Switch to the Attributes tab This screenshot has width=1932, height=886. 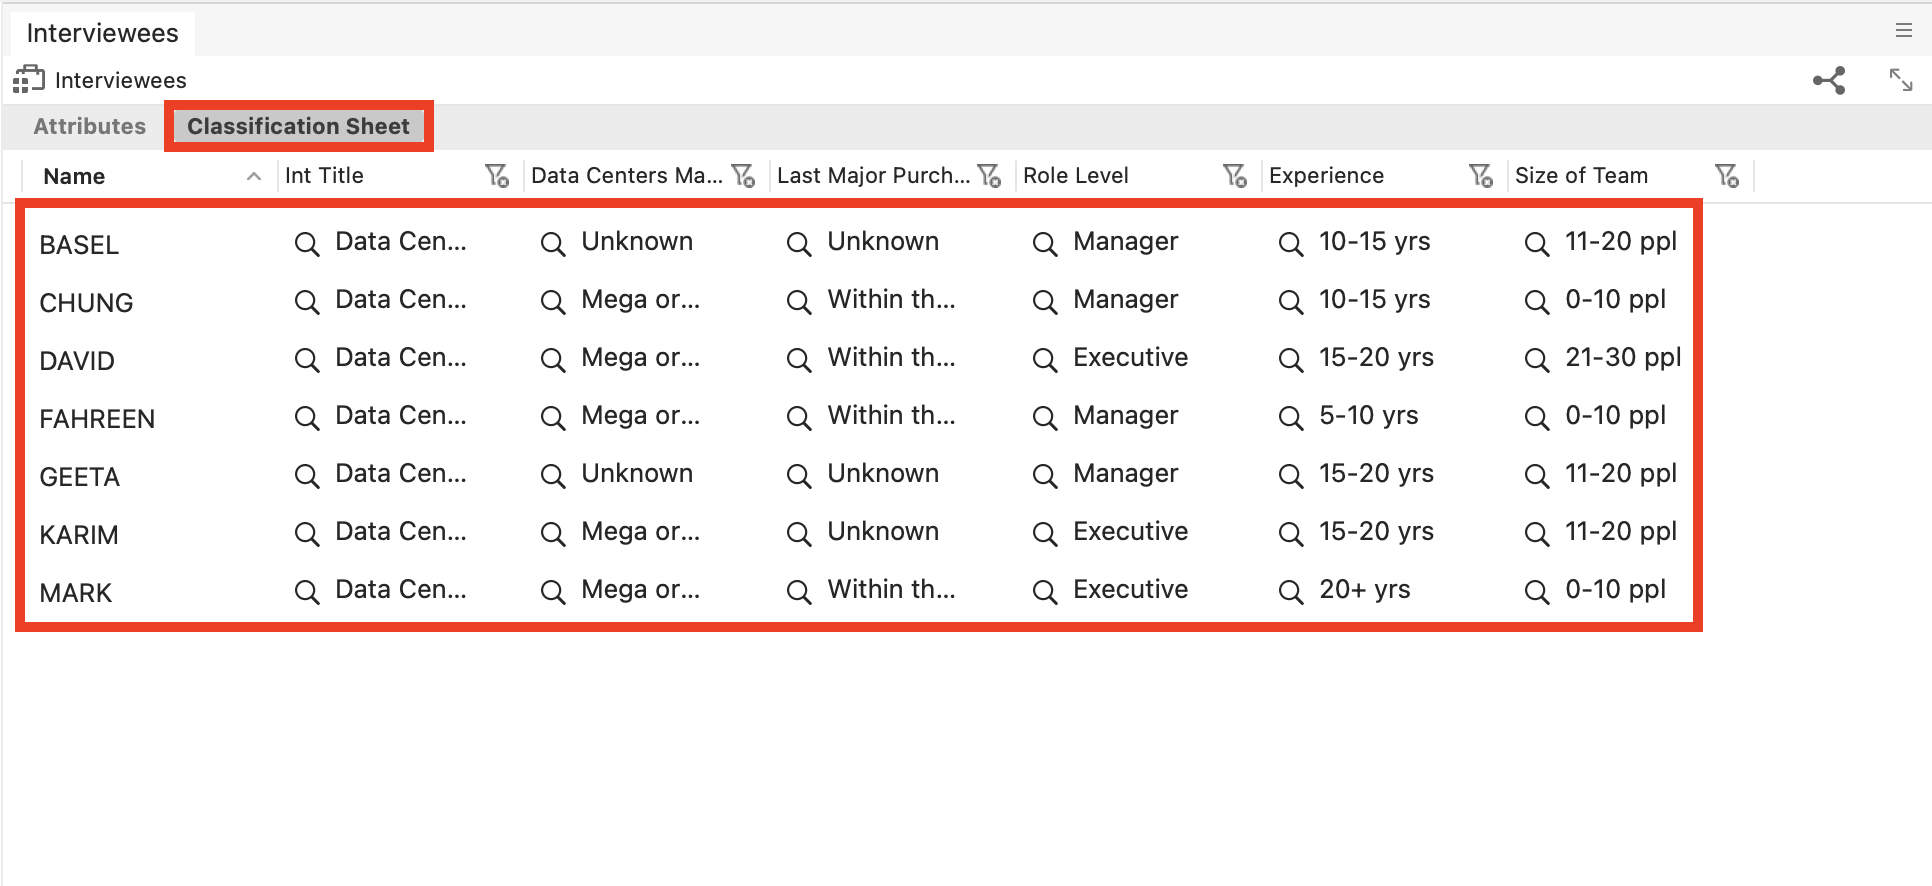(90, 126)
